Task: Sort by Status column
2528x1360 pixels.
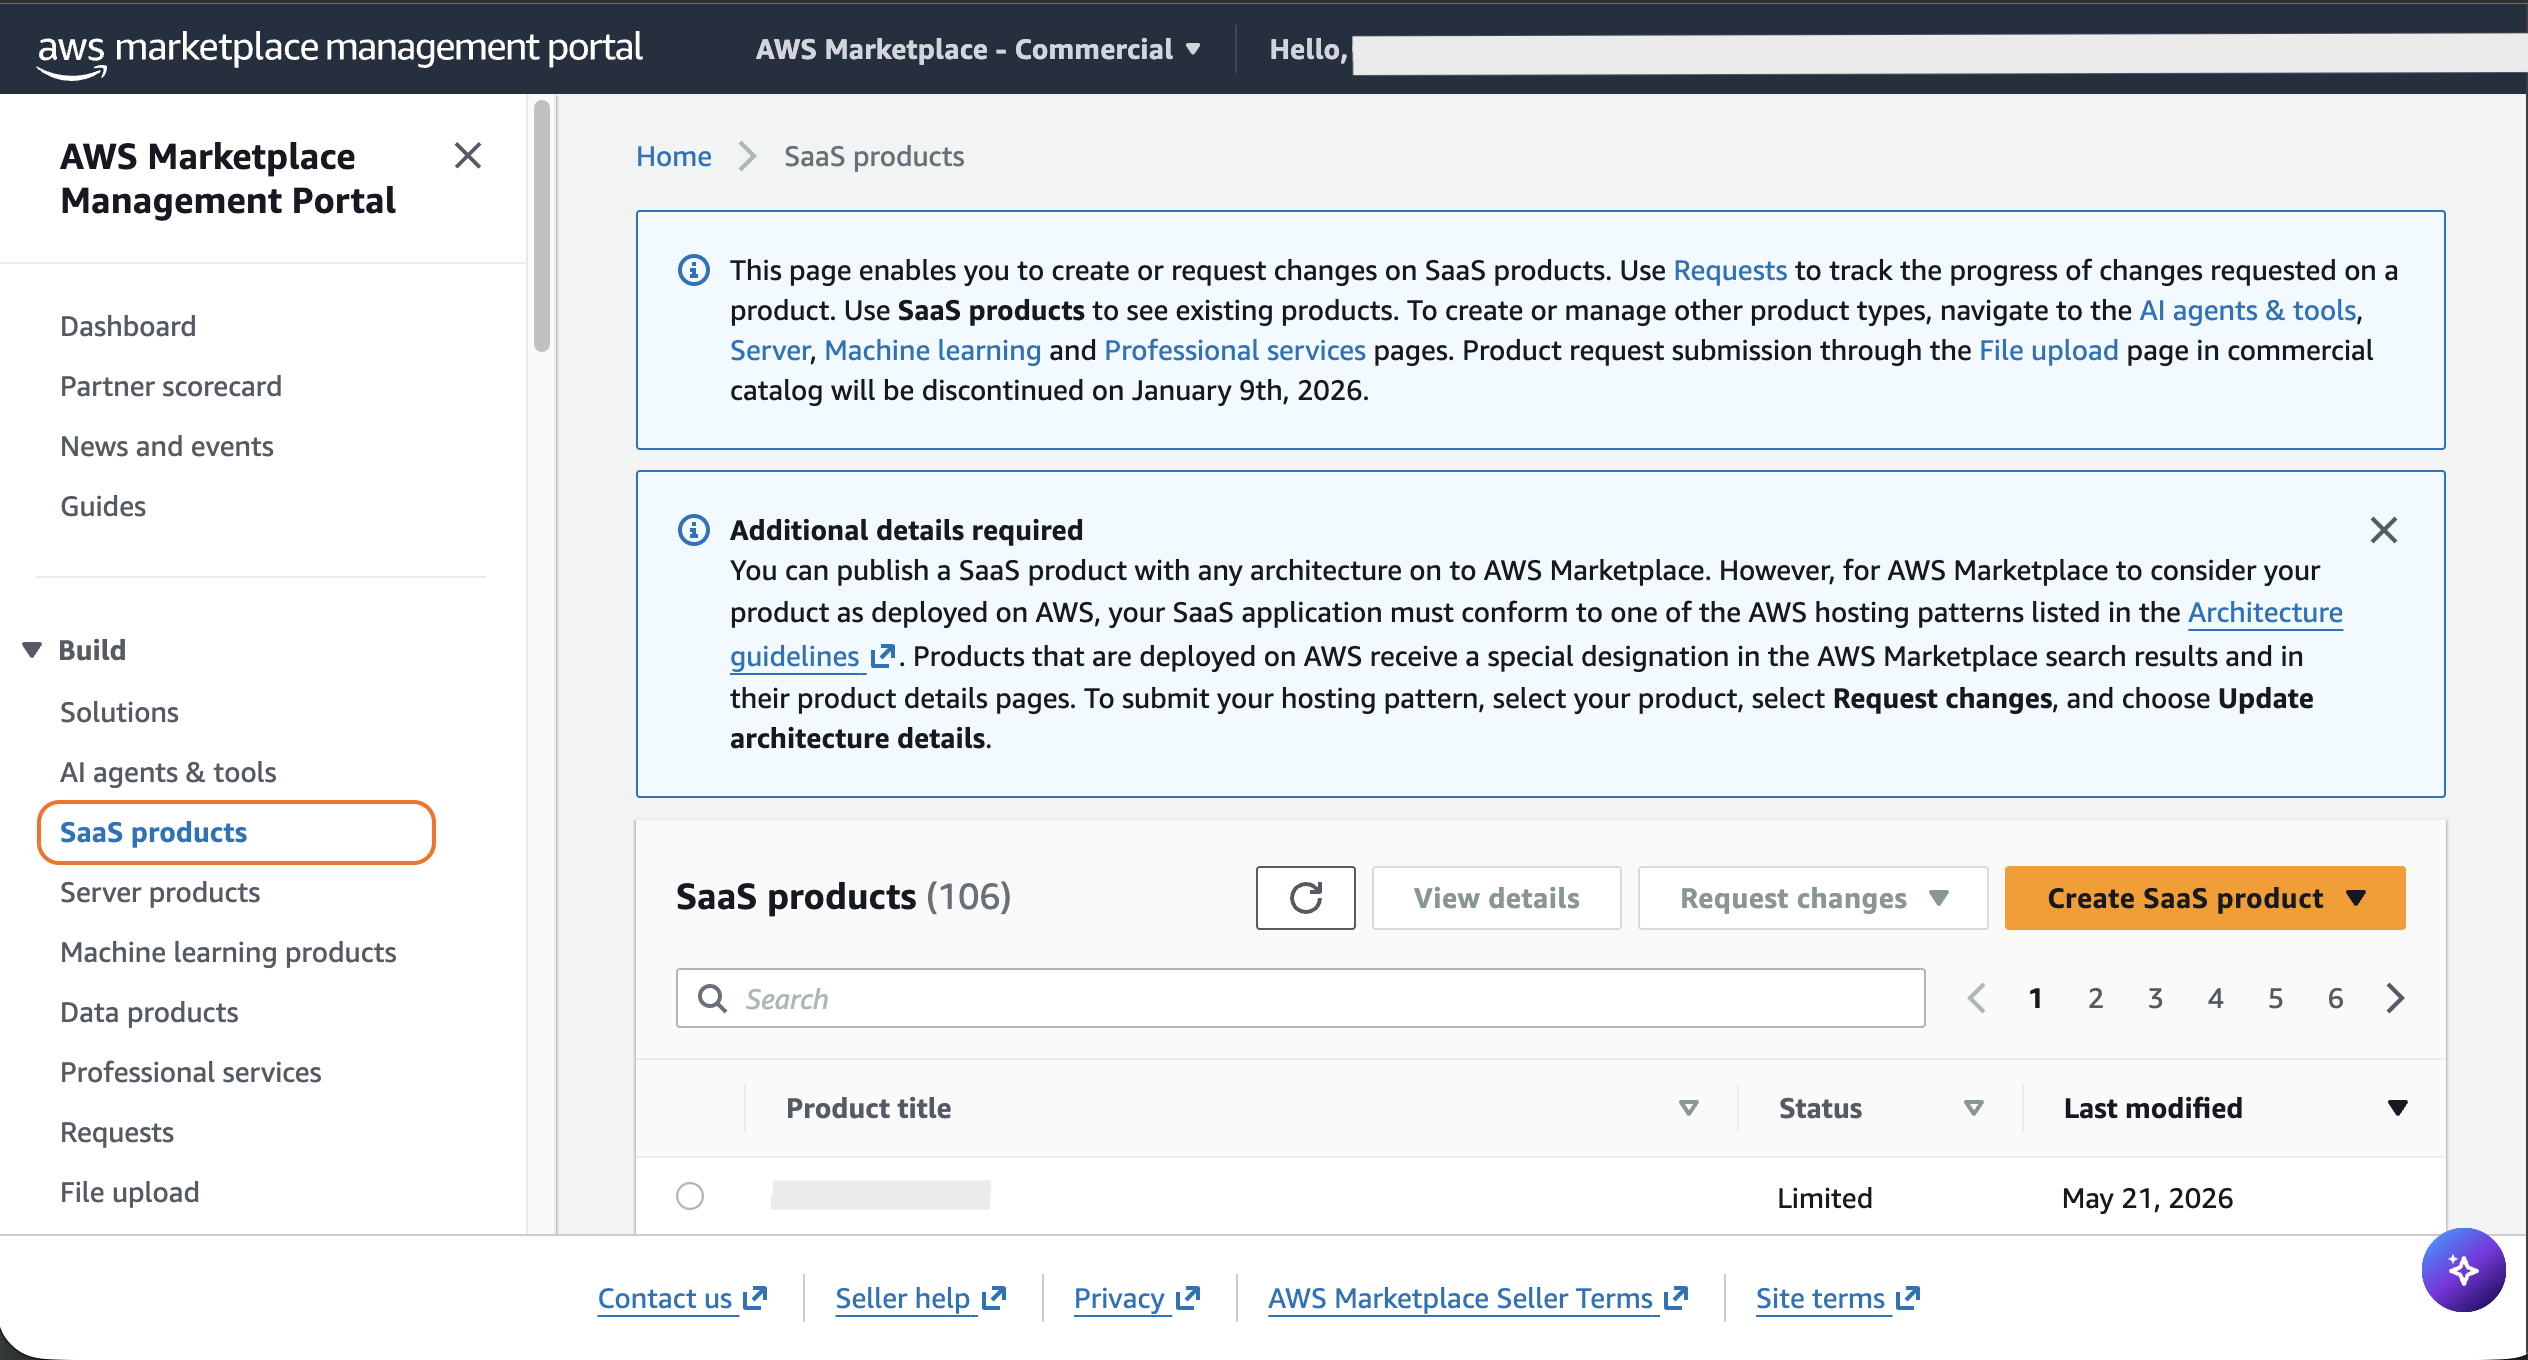Action: pyautogui.click(x=1974, y=1108)
